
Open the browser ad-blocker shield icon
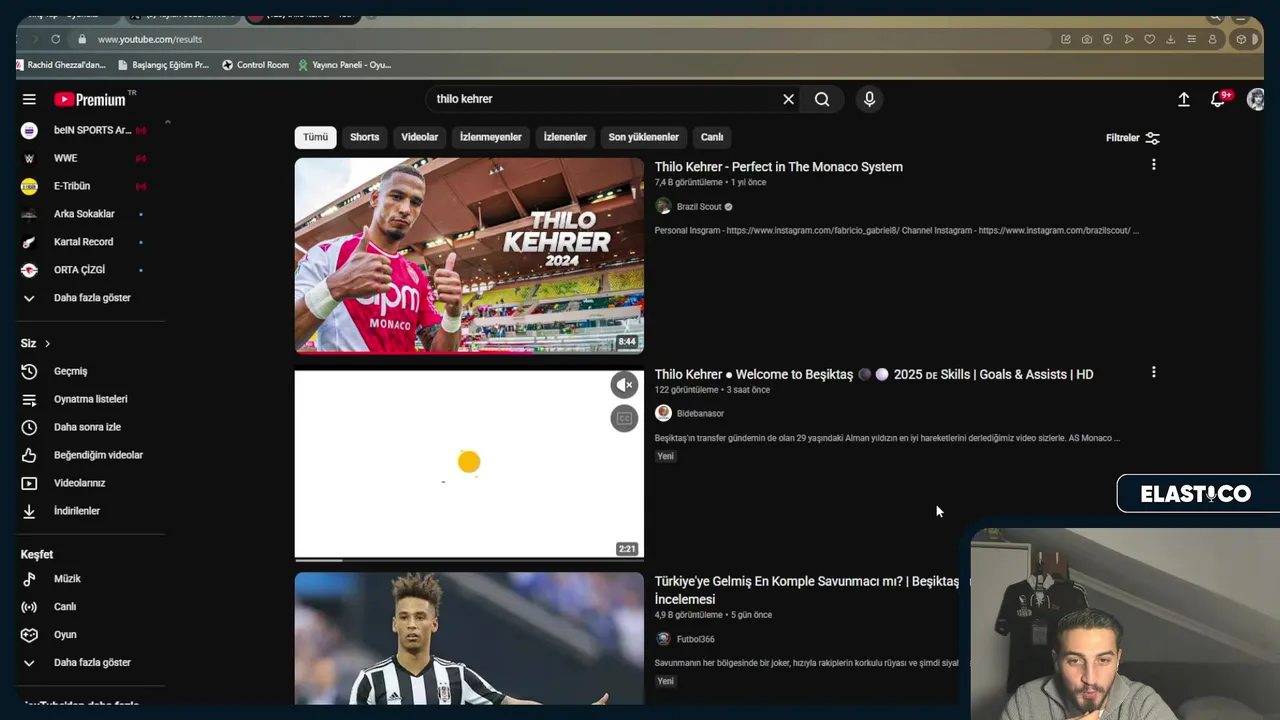tap(1108, 39)
